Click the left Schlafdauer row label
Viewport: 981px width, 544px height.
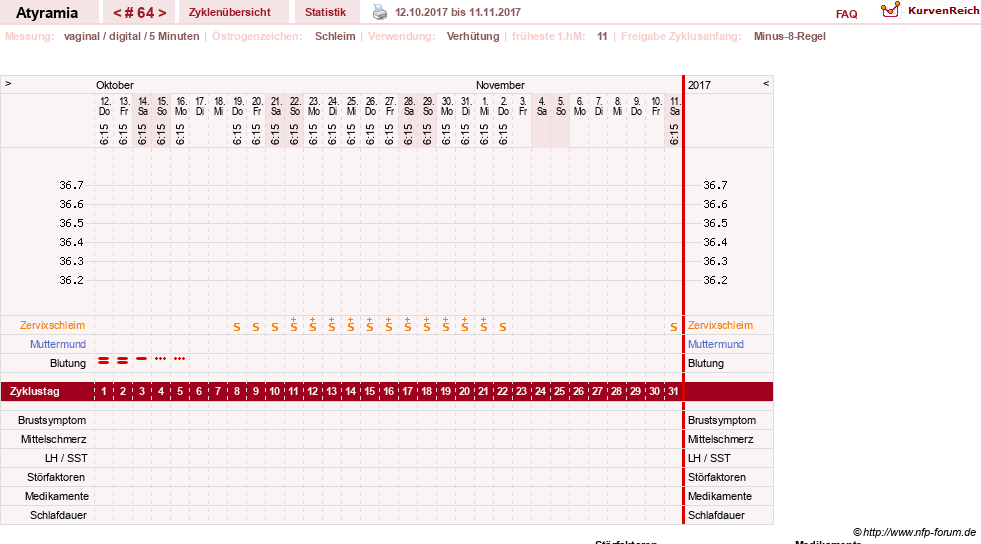coord(58,515)
